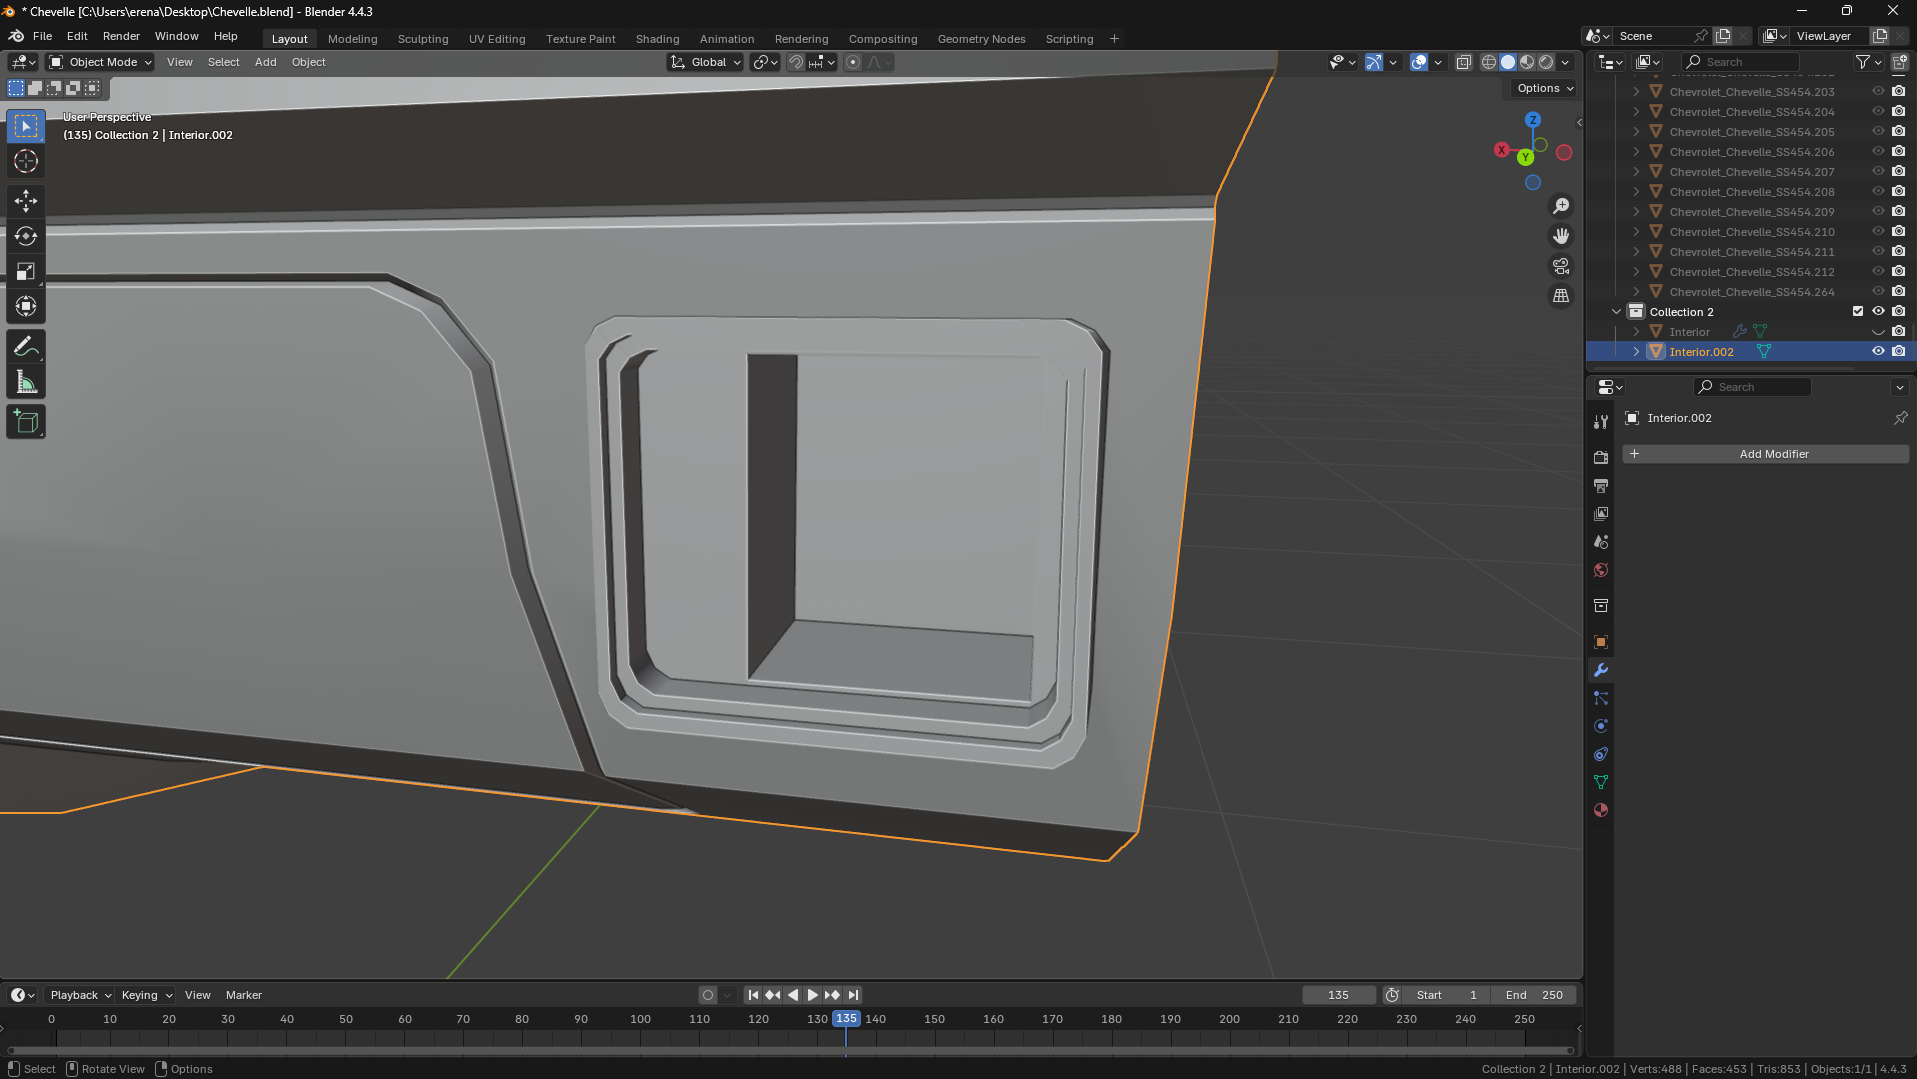Choose the Annotate pencil tool

(26, 347)
